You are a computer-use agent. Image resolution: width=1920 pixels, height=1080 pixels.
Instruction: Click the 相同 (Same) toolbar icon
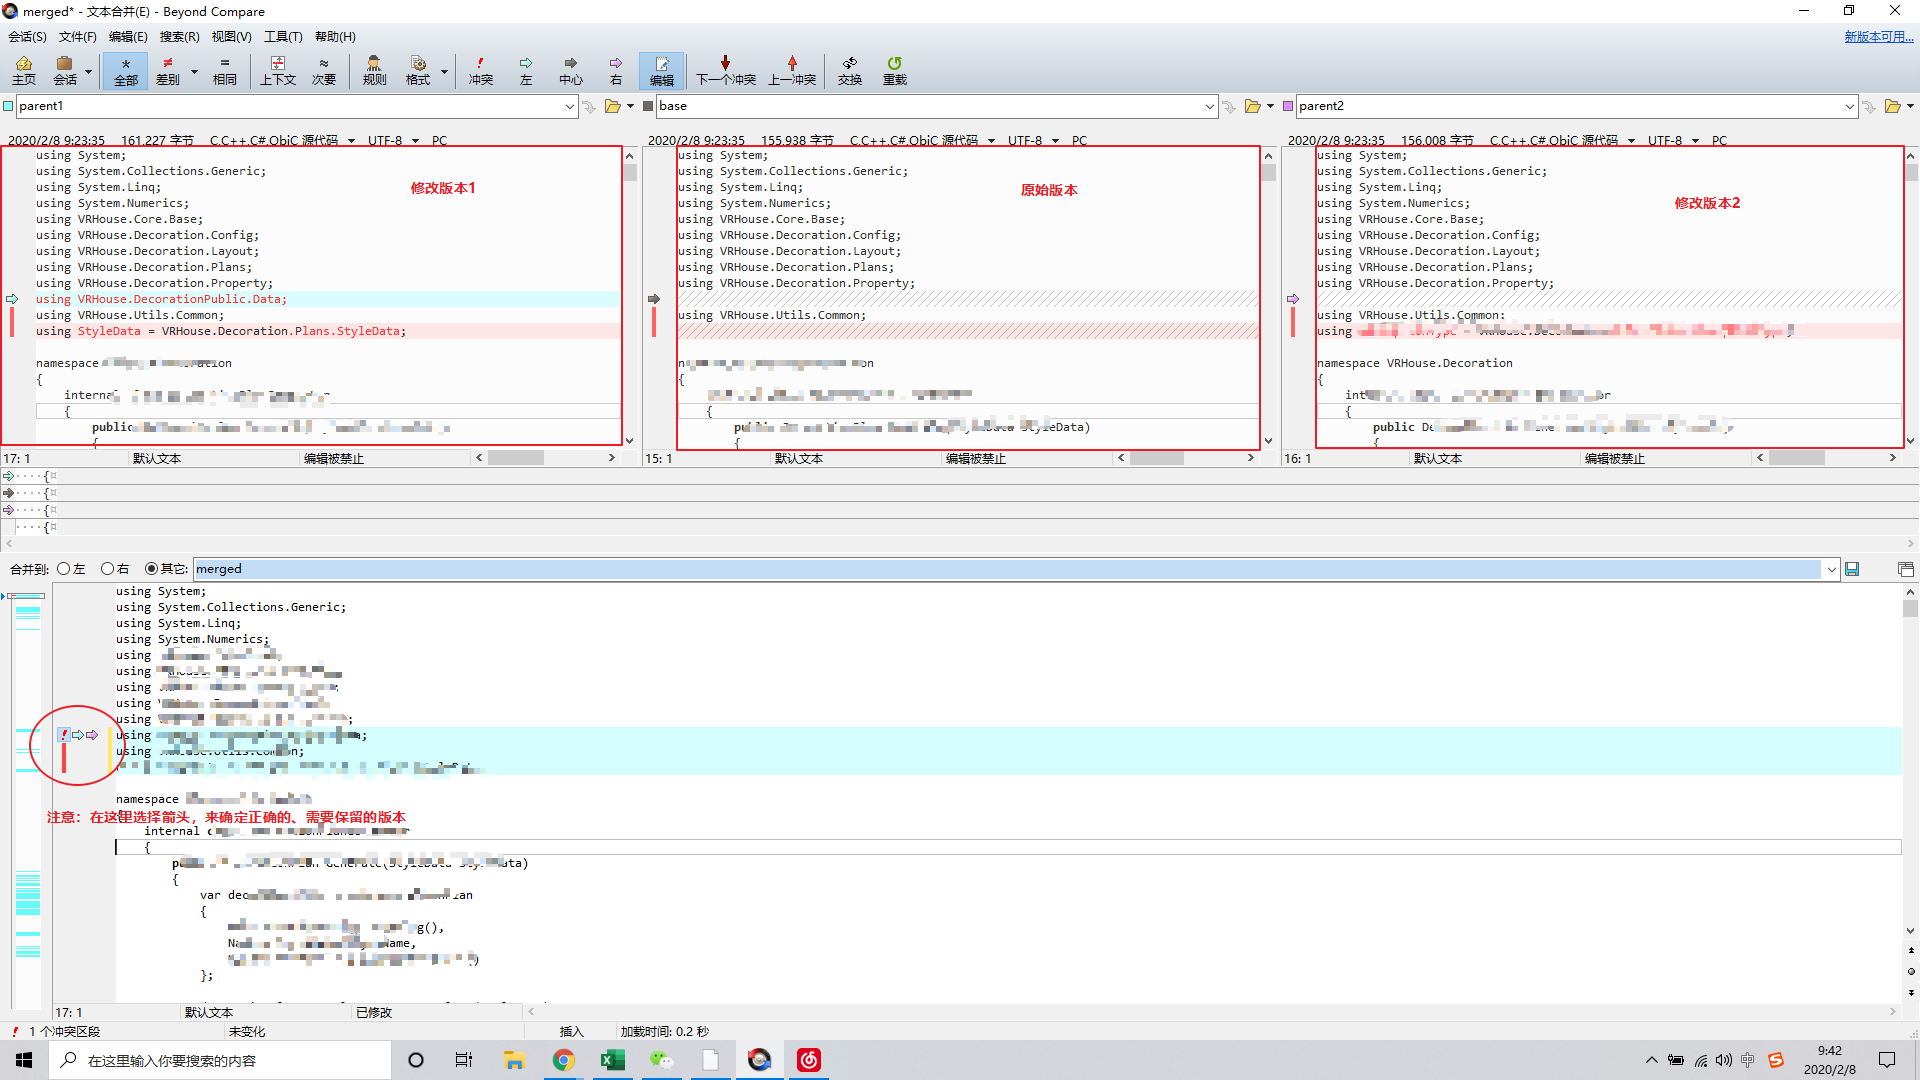224,70
